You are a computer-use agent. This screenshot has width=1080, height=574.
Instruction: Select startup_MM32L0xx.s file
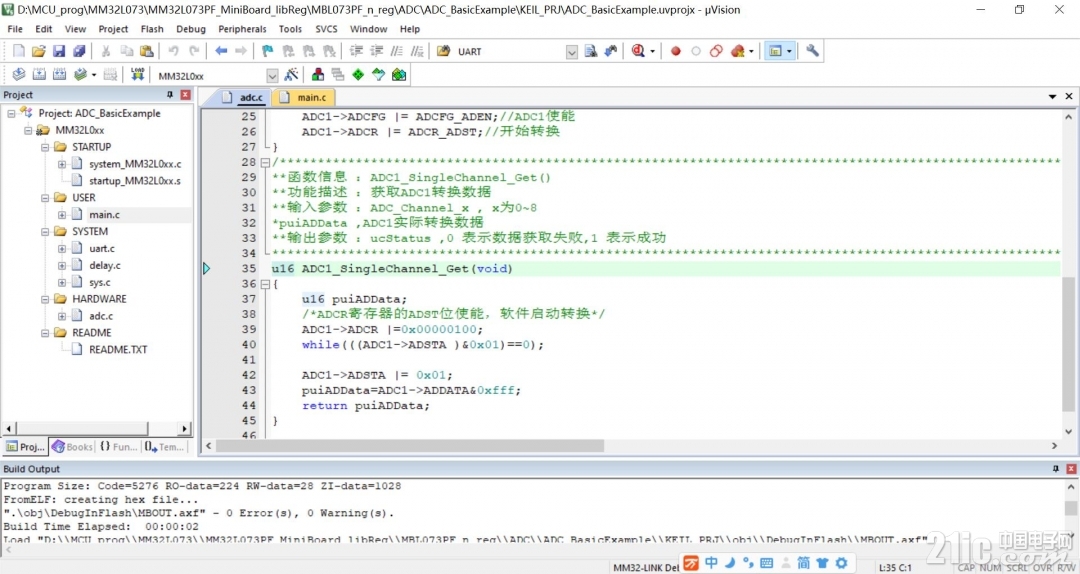[135, 181]
